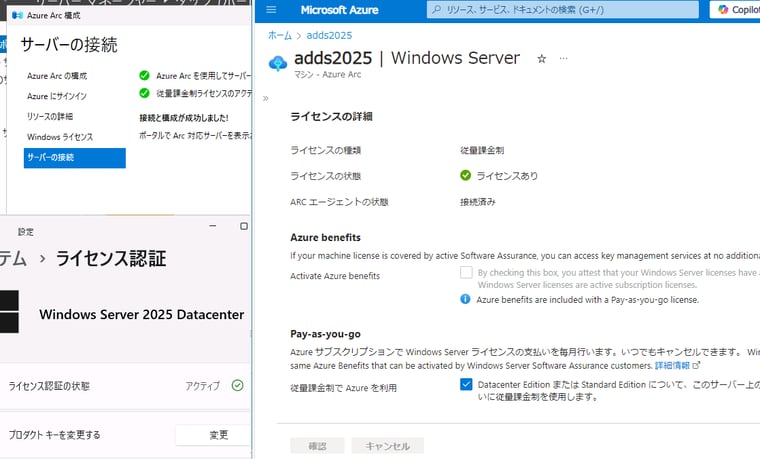The image size is (760, 459).
Task: Expand the collapsed side menu chevrons
Action: (266, 98)
